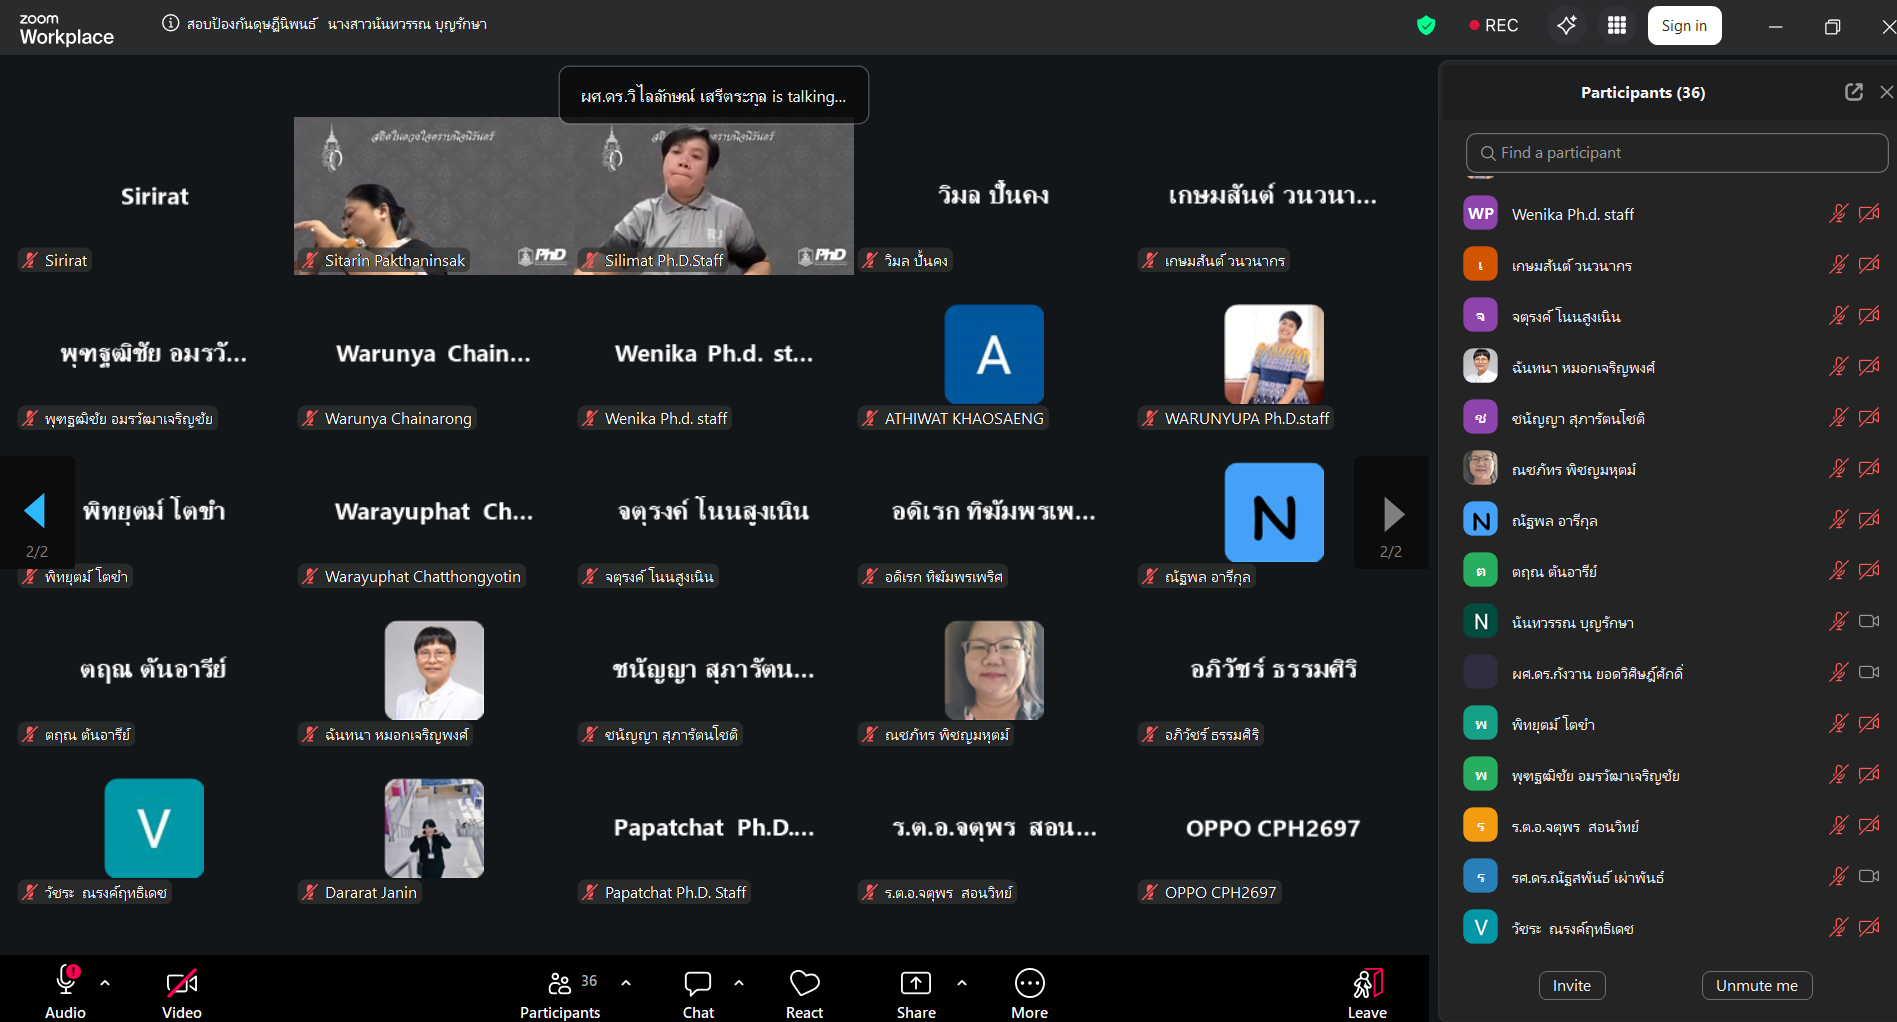
Task: Open the Share screen icon
Action: [915, 984]
